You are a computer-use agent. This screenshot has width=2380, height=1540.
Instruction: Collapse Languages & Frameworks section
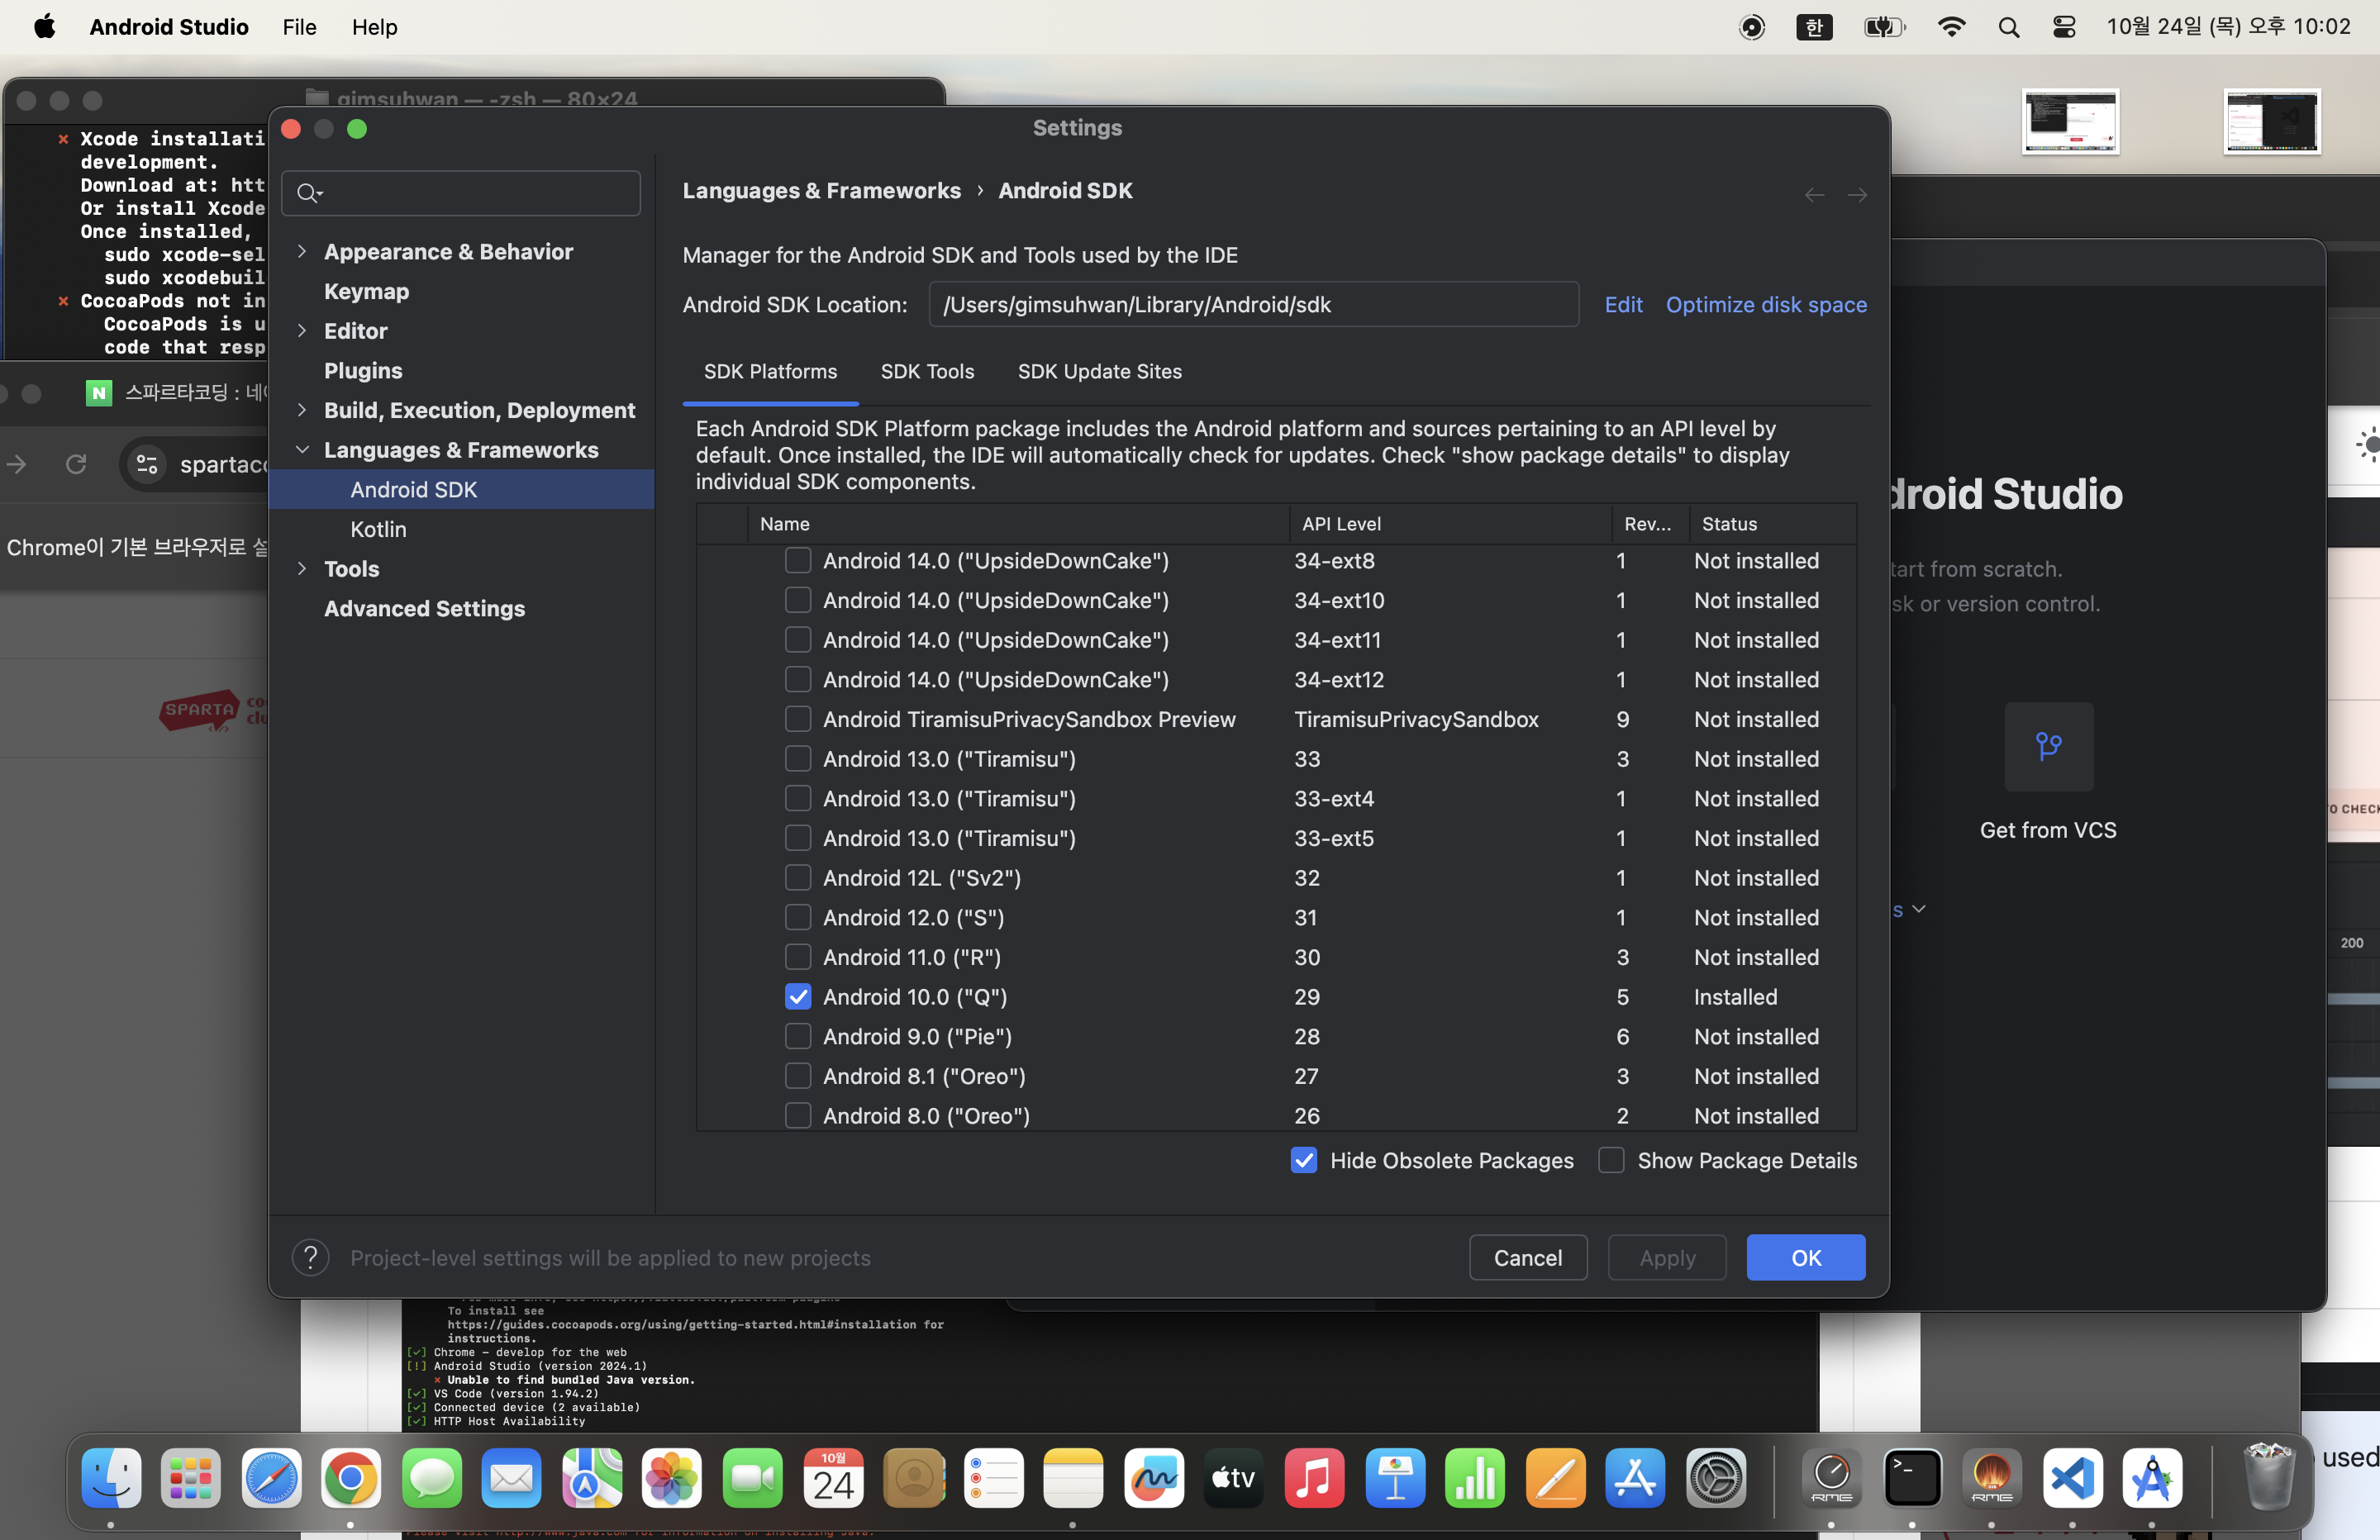point(302,450)
